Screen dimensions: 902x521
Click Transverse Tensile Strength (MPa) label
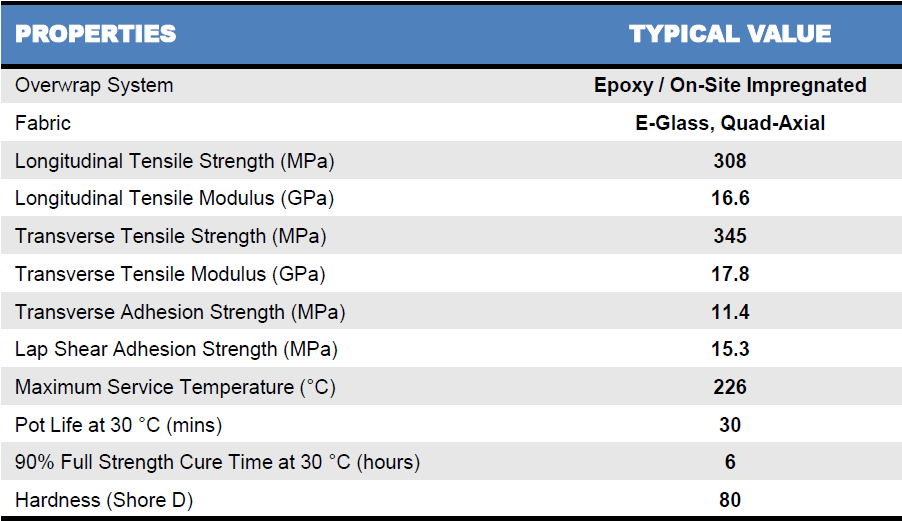click(170, 236)
